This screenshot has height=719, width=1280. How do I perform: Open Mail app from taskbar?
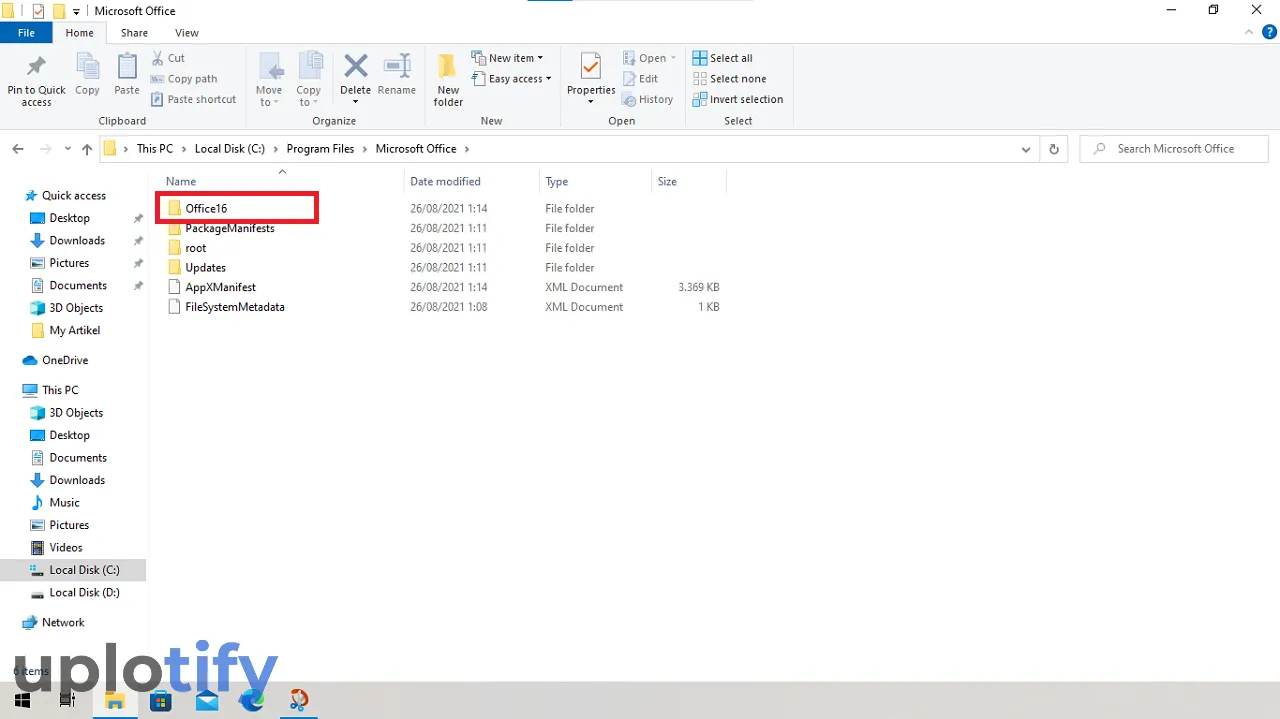pos(207,700)
